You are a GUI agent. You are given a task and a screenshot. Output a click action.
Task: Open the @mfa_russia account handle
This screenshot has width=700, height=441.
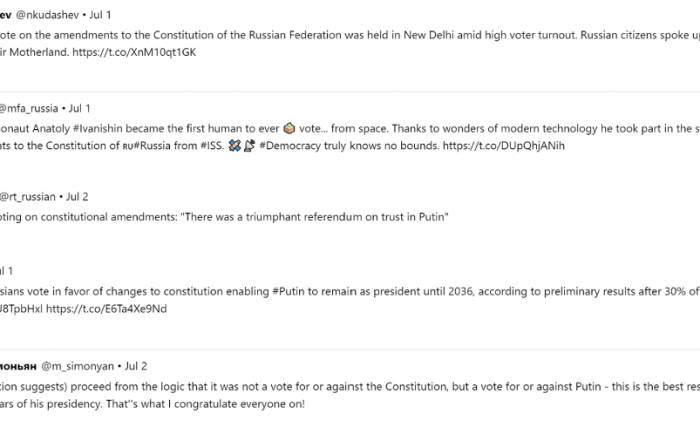[x=29, y=108]
